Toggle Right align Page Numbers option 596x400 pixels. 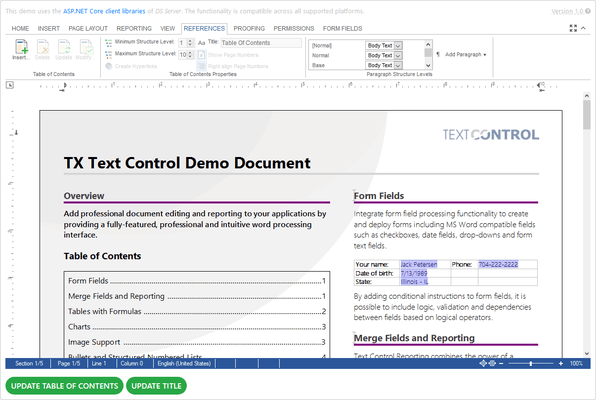(x=233, y=66)
